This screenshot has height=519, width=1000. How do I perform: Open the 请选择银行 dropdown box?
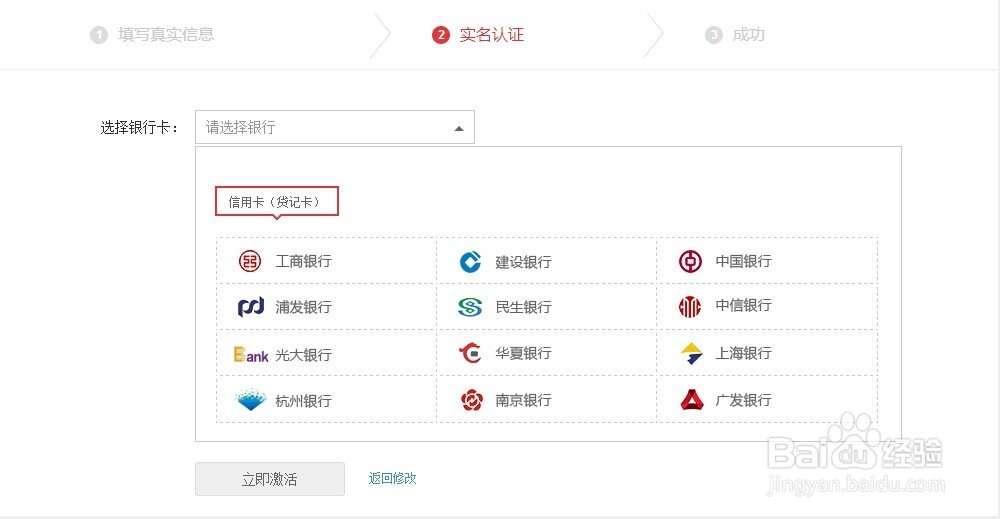pos(335,127)
